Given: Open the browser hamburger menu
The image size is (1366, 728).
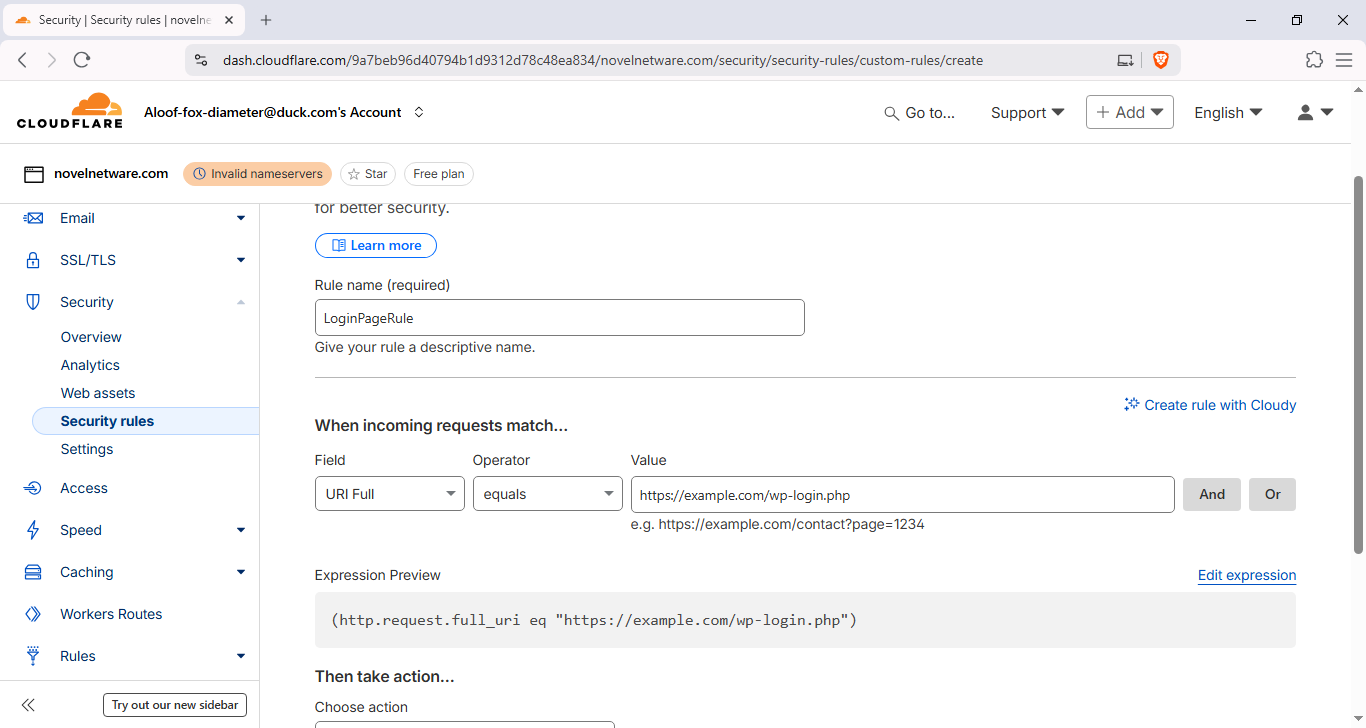Looking at the screenshot, I should click(1344, 60).
